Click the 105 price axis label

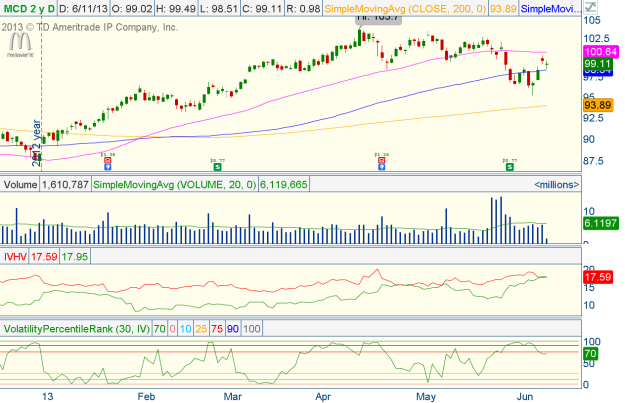[592, 20]
